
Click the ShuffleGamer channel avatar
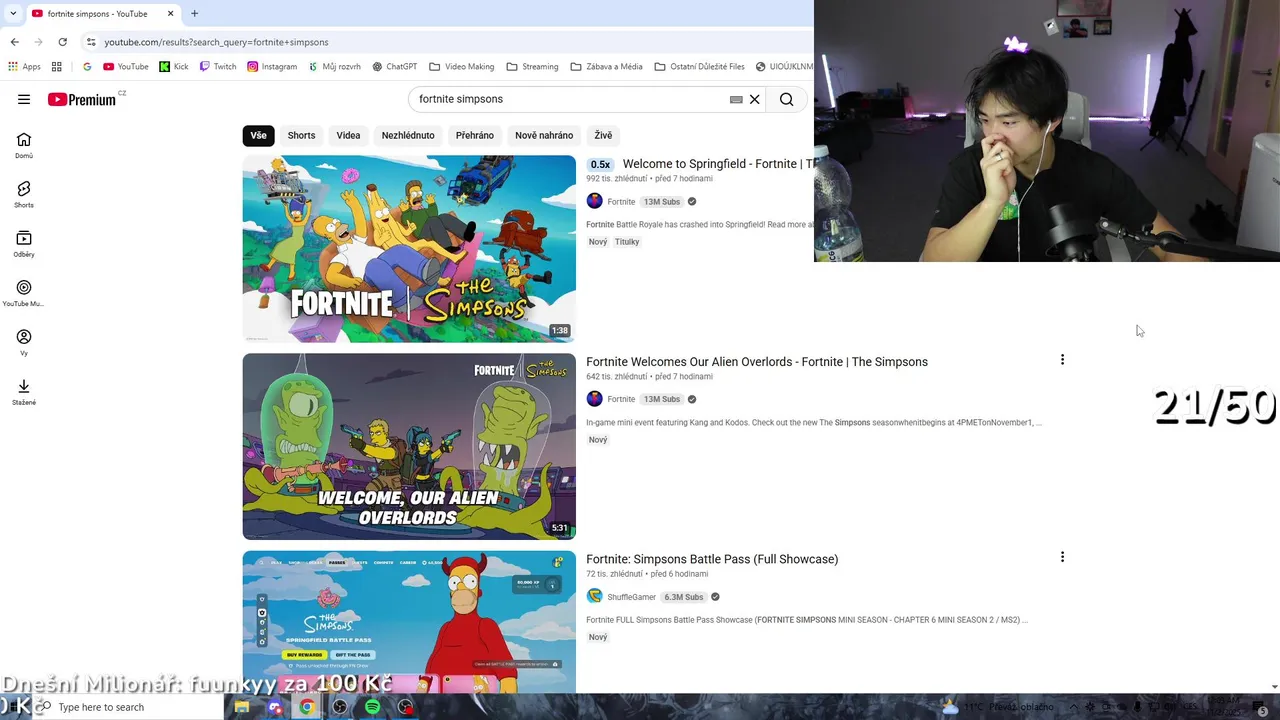point(595,597)
